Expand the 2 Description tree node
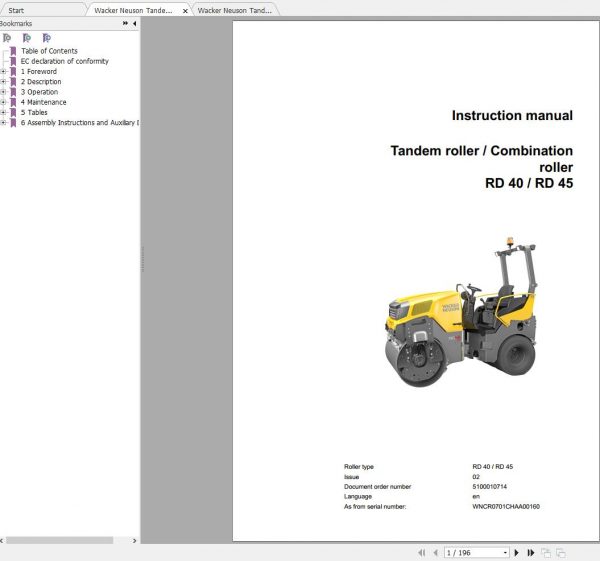This screenshot has width=600, height=561. coord(3,82)
